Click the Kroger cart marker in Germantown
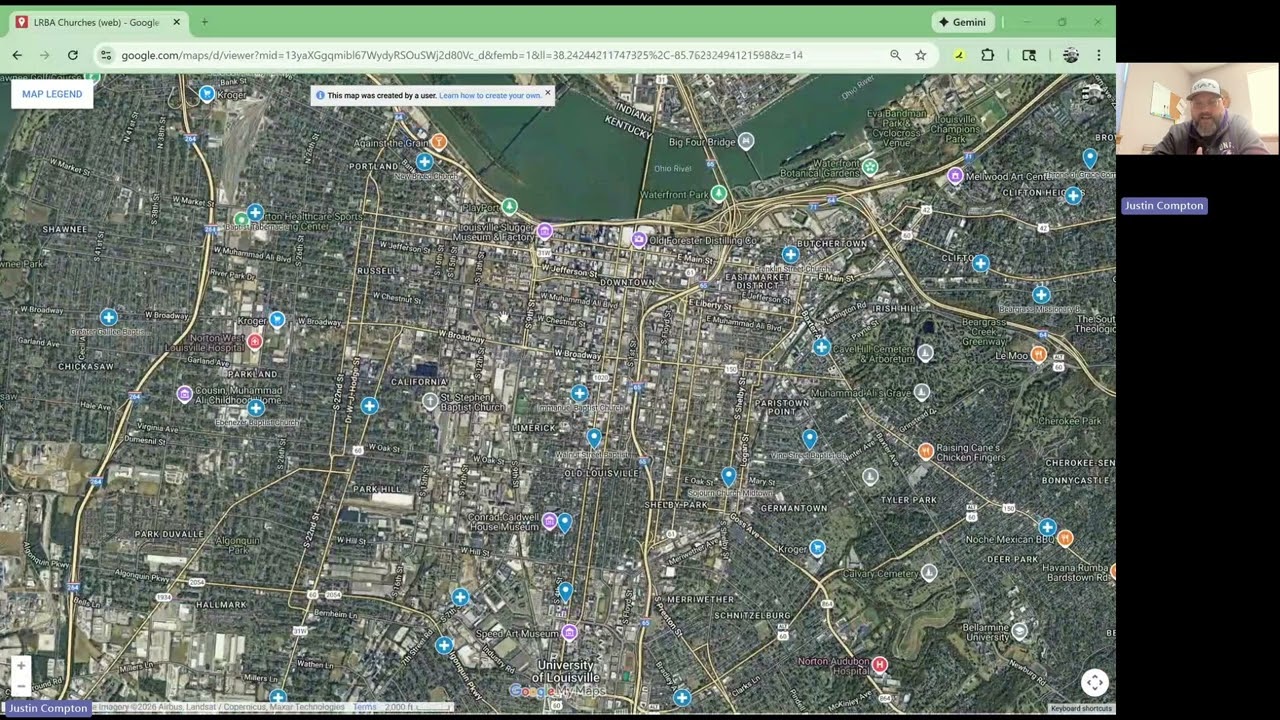The width and height of the screenshot is (1280, 720). point(817,547)
